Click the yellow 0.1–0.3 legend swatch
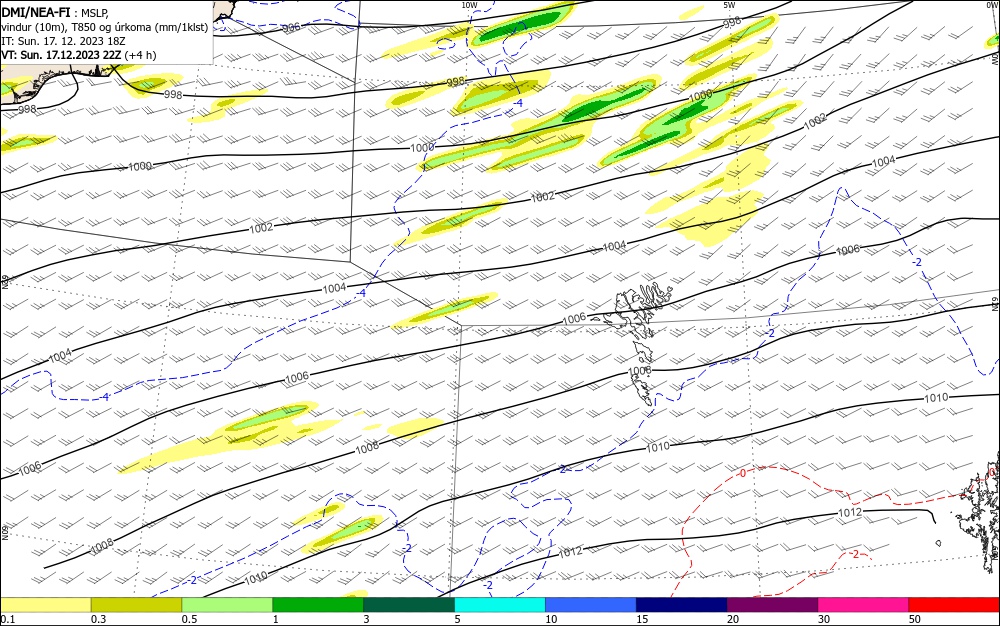This screenshot has height=626, width=1000. (x=46, y=605)
